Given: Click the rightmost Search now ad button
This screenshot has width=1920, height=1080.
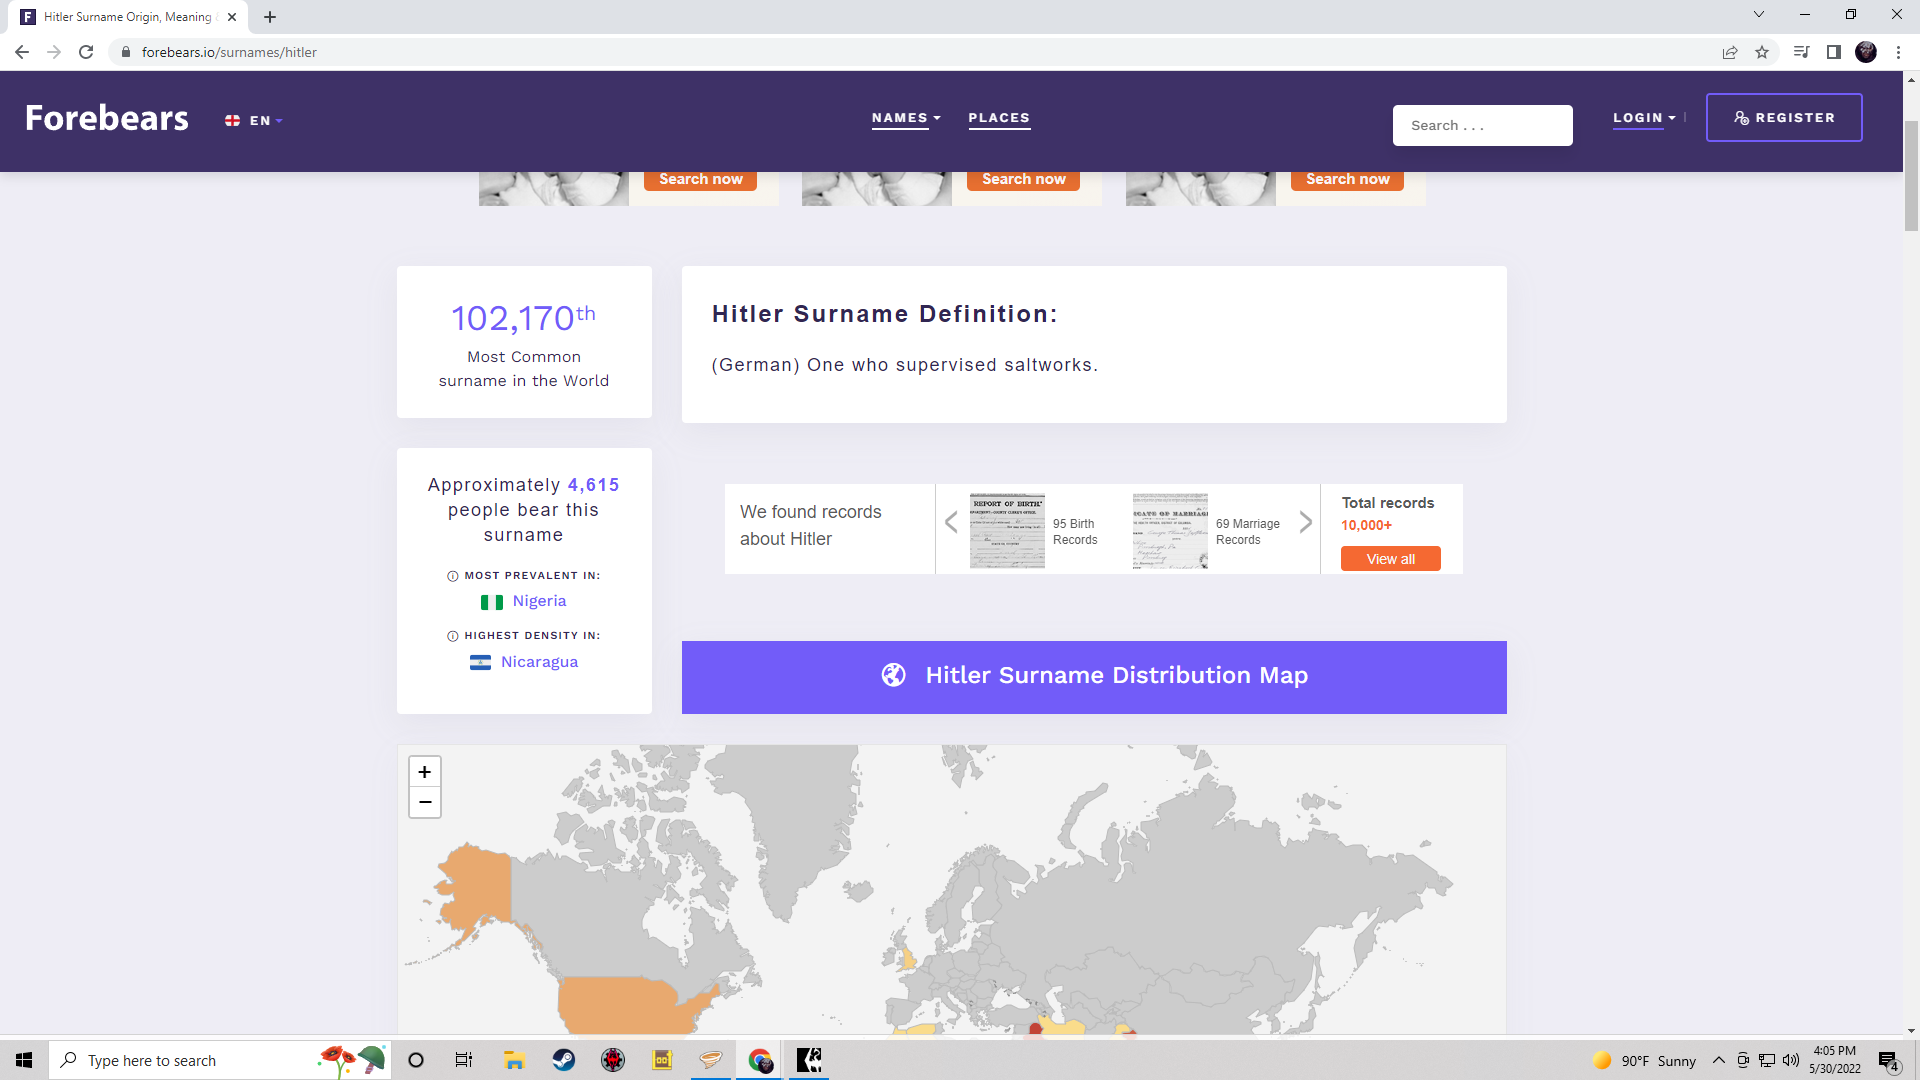Looking at the screenshot, I should (1347, 179).
